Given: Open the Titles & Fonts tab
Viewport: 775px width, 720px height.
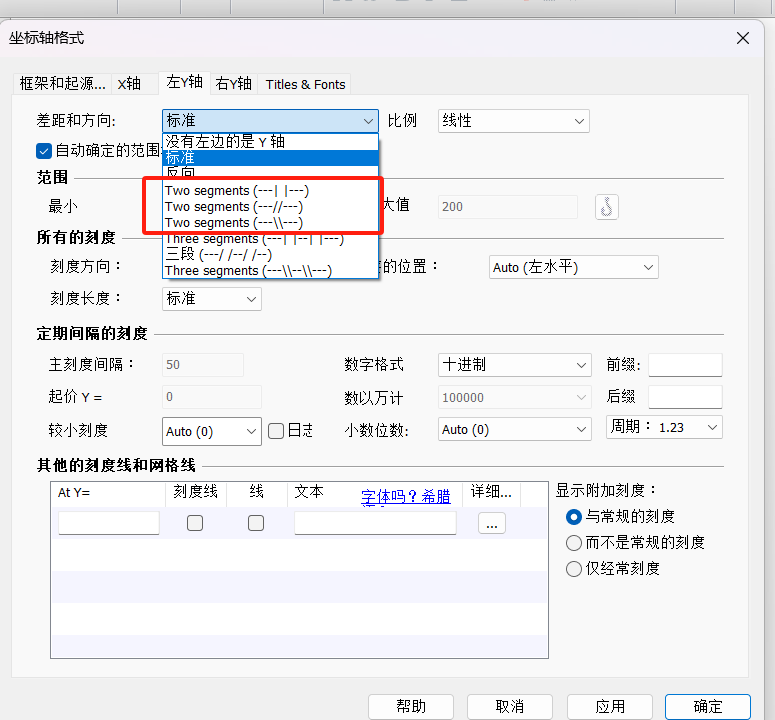Looking at the screenshot, I should (x=305, y=84).
